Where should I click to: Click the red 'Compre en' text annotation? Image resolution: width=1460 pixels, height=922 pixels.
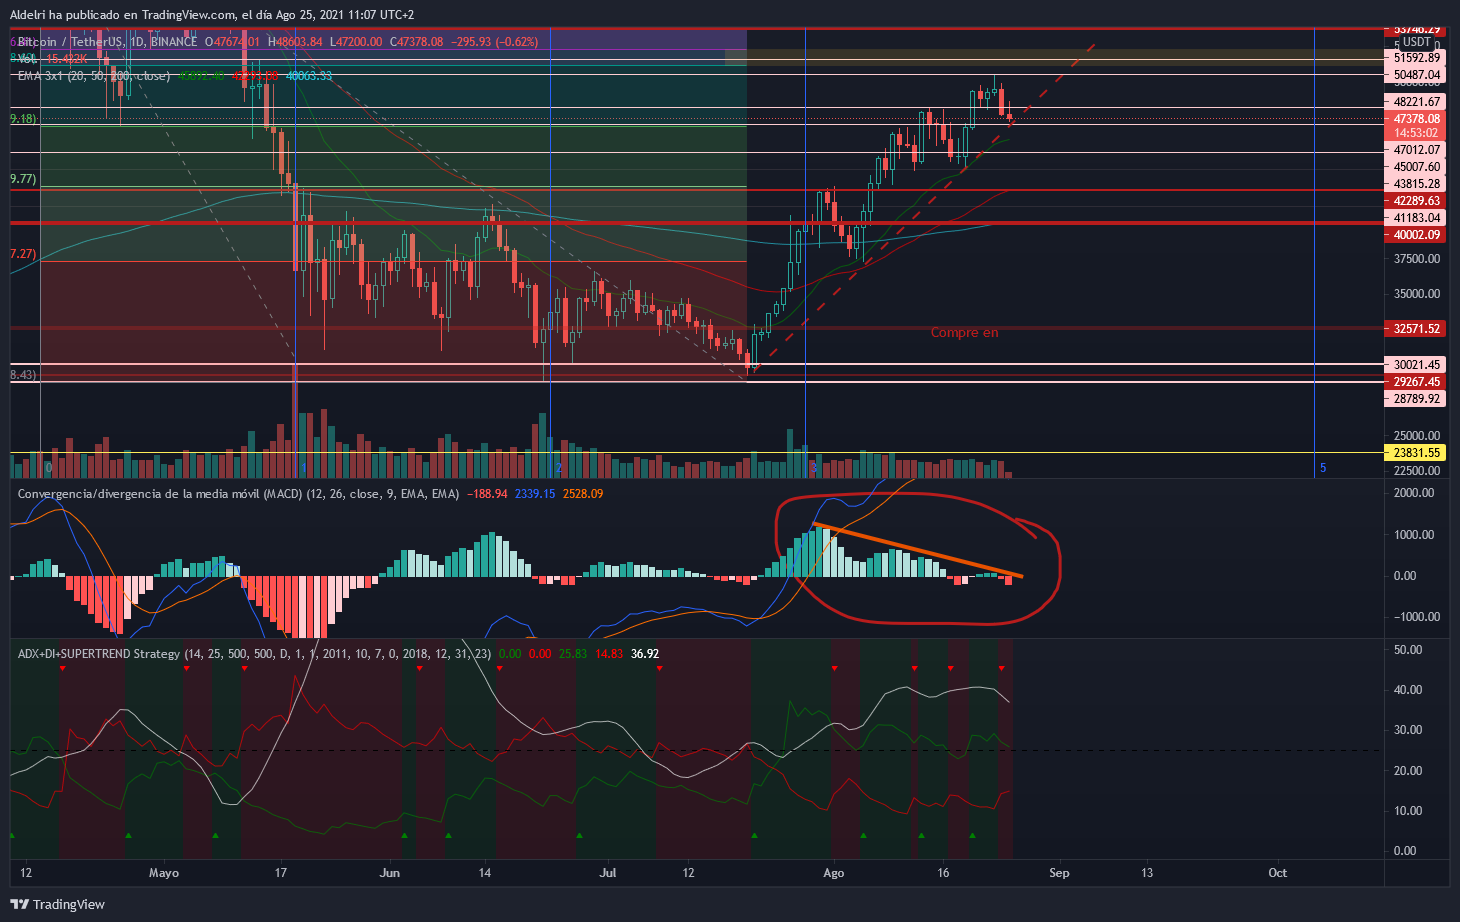pyautogui.click(x=964, y=333)
